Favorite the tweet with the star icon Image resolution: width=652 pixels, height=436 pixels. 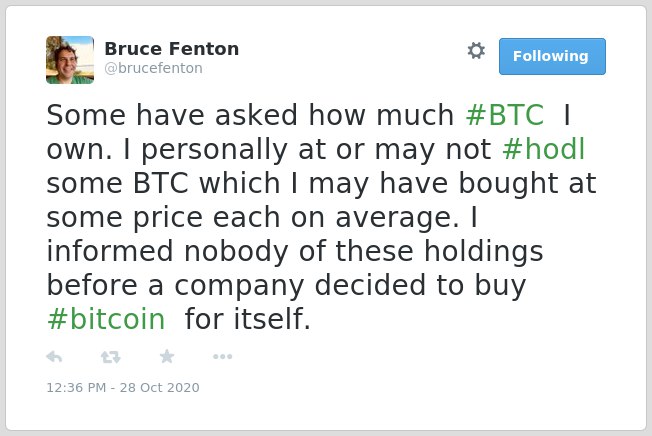pyautogui.click(x=167, y=356)
